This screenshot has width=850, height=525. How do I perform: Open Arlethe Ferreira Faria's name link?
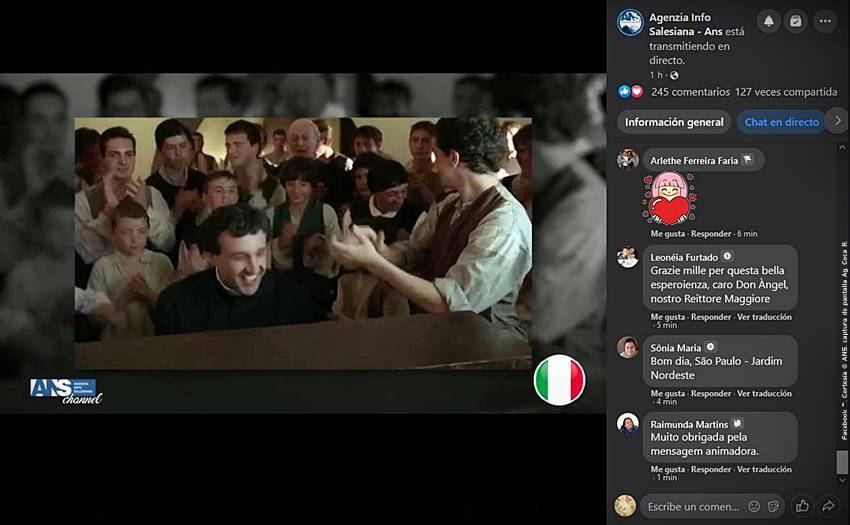[x=694, y=161]
